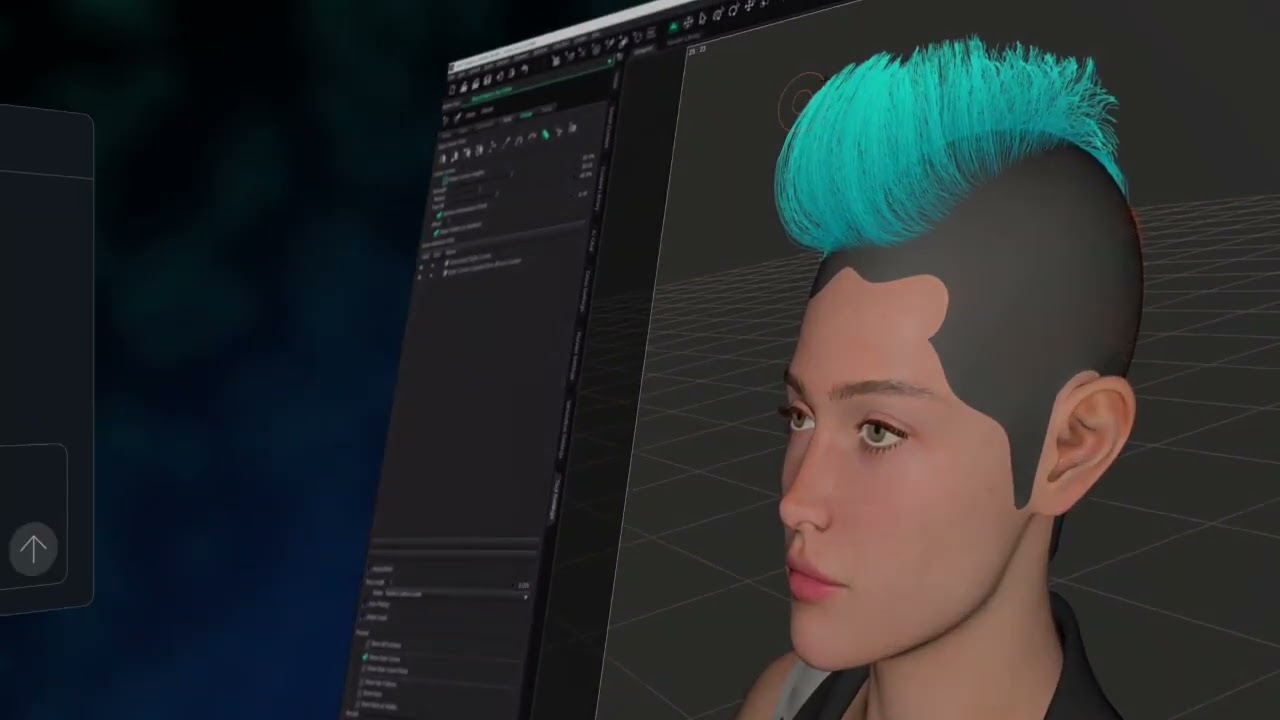The height and width of the screenshot is (720, 1280).
Task: Select the green-highlighted tool in the viewport toolbar
Action: [x=673, y=26]
